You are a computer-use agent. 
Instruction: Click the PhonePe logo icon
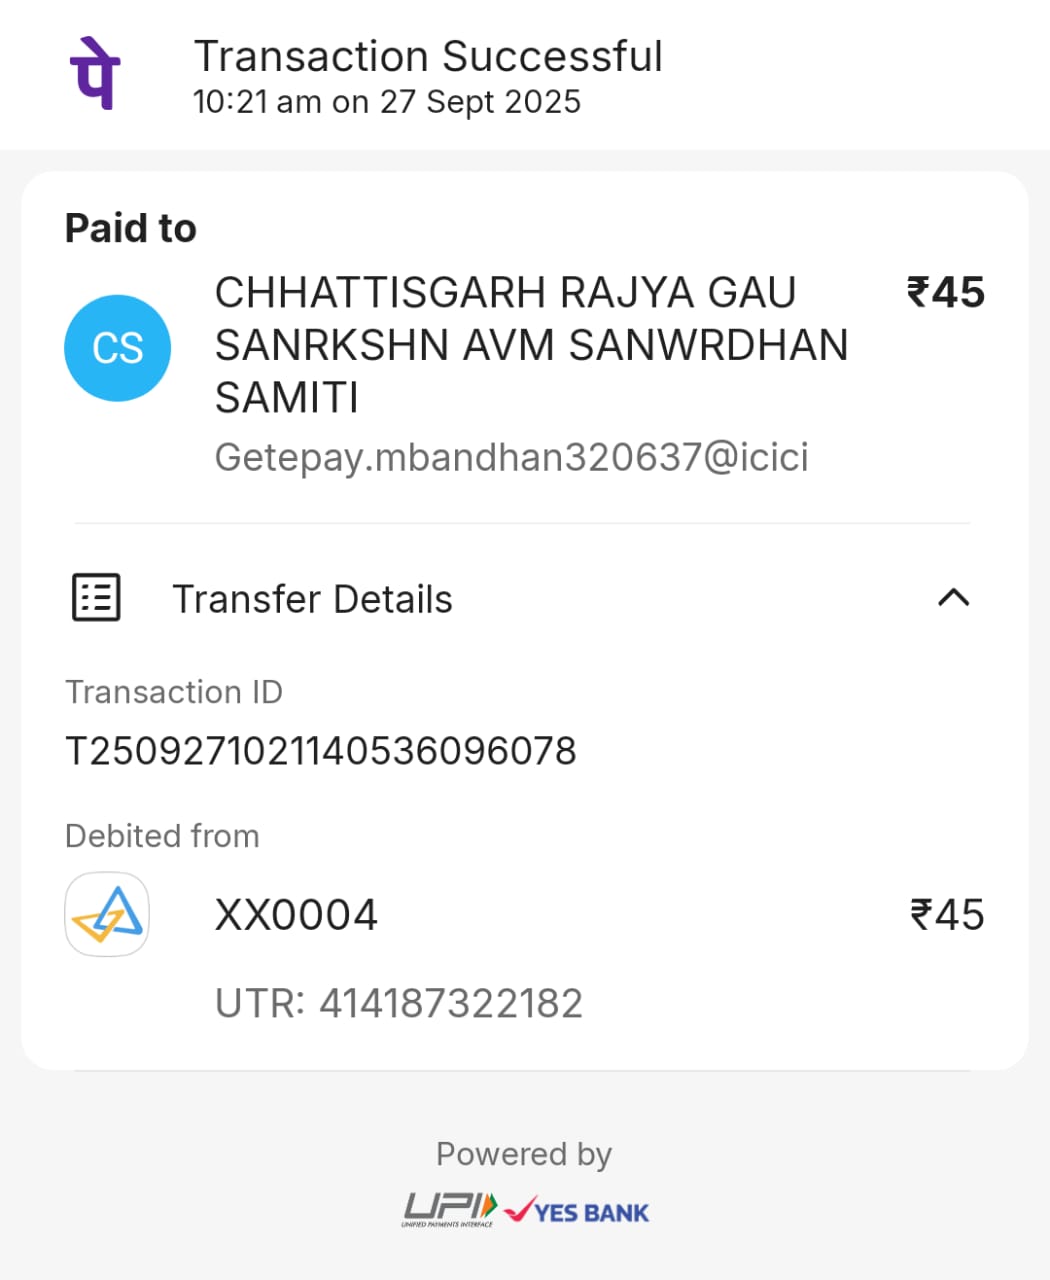pyautogui.click(x=95, y=73)
